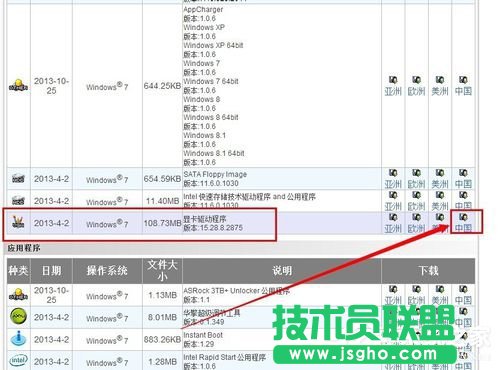Click the 中国 download icon for ASRock 3TB+ Unlocker
The height and width of the screenshot is (370, 500).
tap(463, 289)
